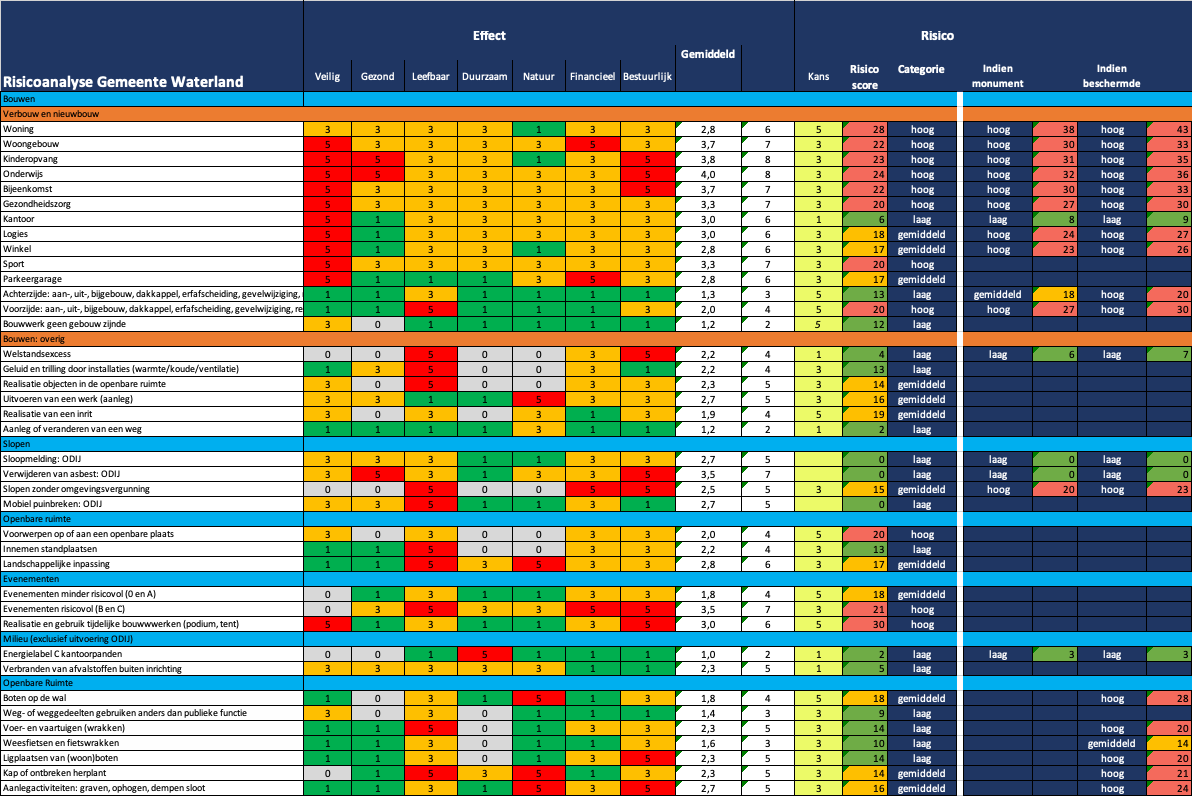
Task: Select the cell showing score 43
Action: tap(1169, 129)
